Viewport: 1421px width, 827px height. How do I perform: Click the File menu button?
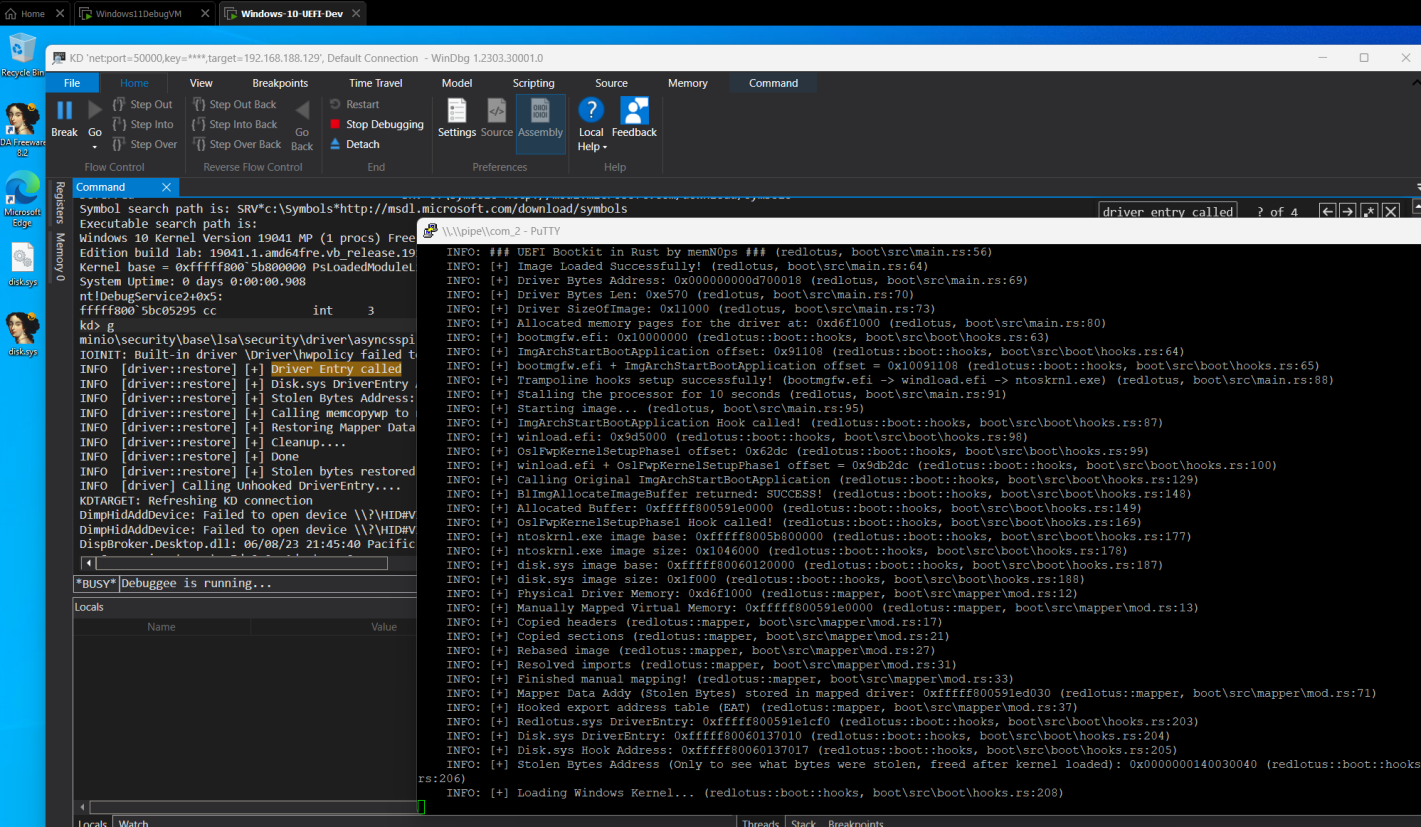(x=72, y=83)
